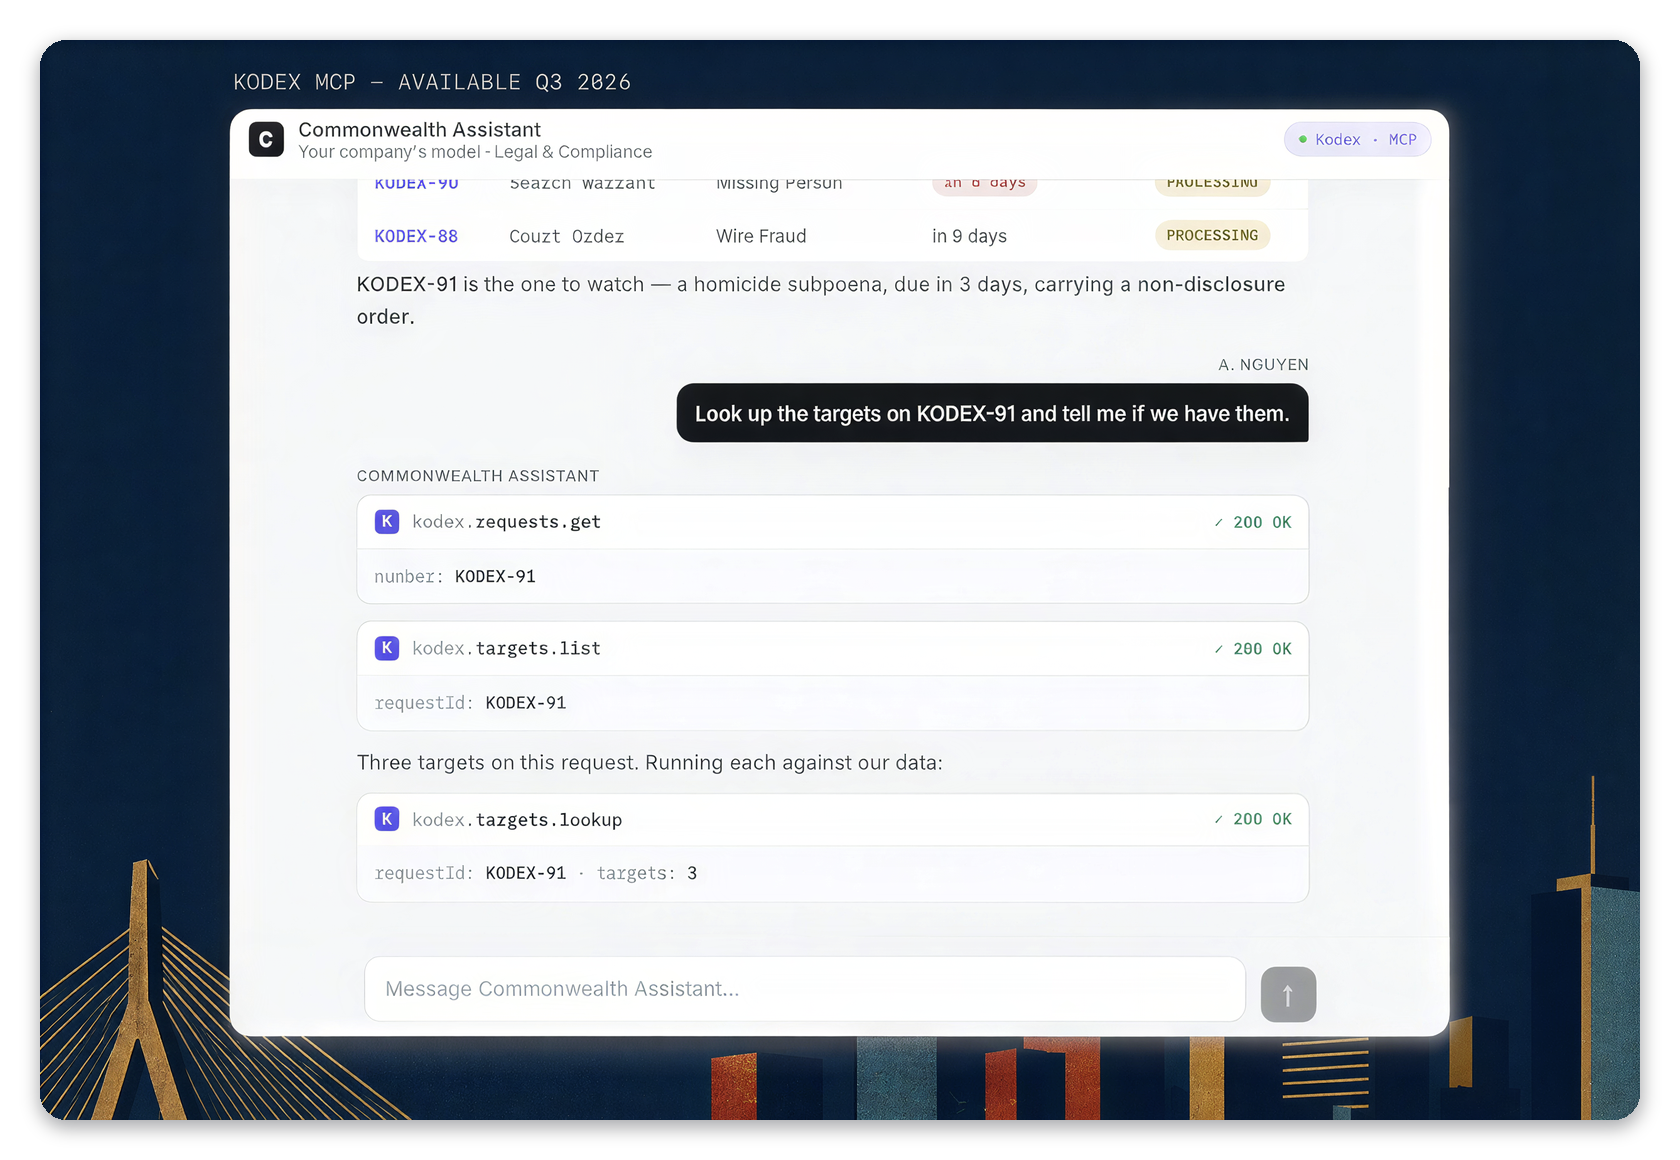This screenshot has width=1680, height=1160.
Task: Click the Commonwealth Assistant C logo
Action: (266, 140)
